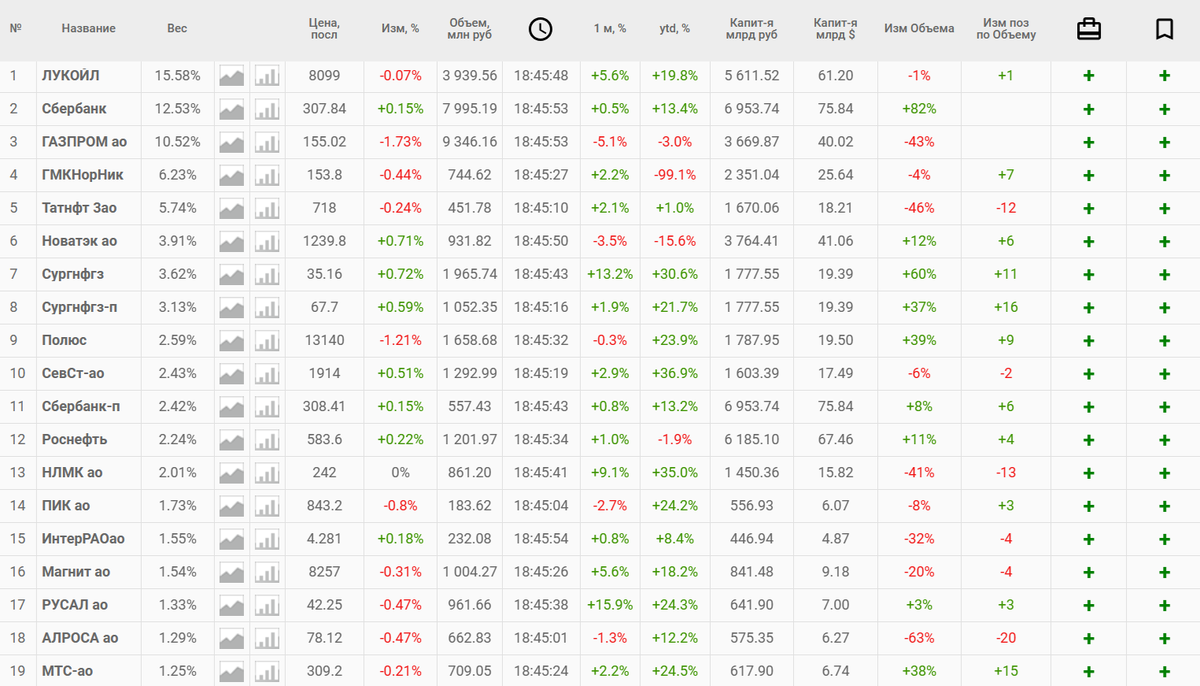Click Роснефть capitalization 6 185.10

tap(752, 439)
